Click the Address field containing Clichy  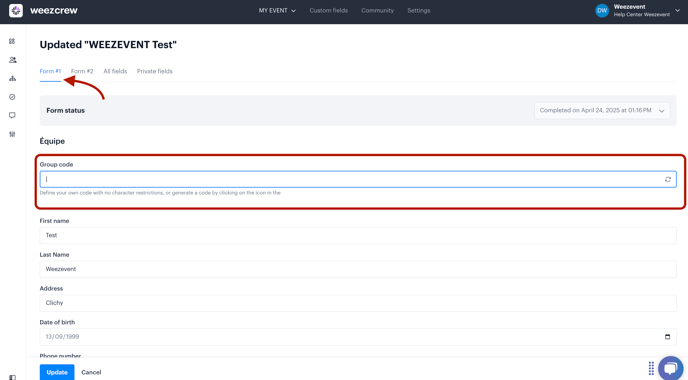click(x=358, y=303)
